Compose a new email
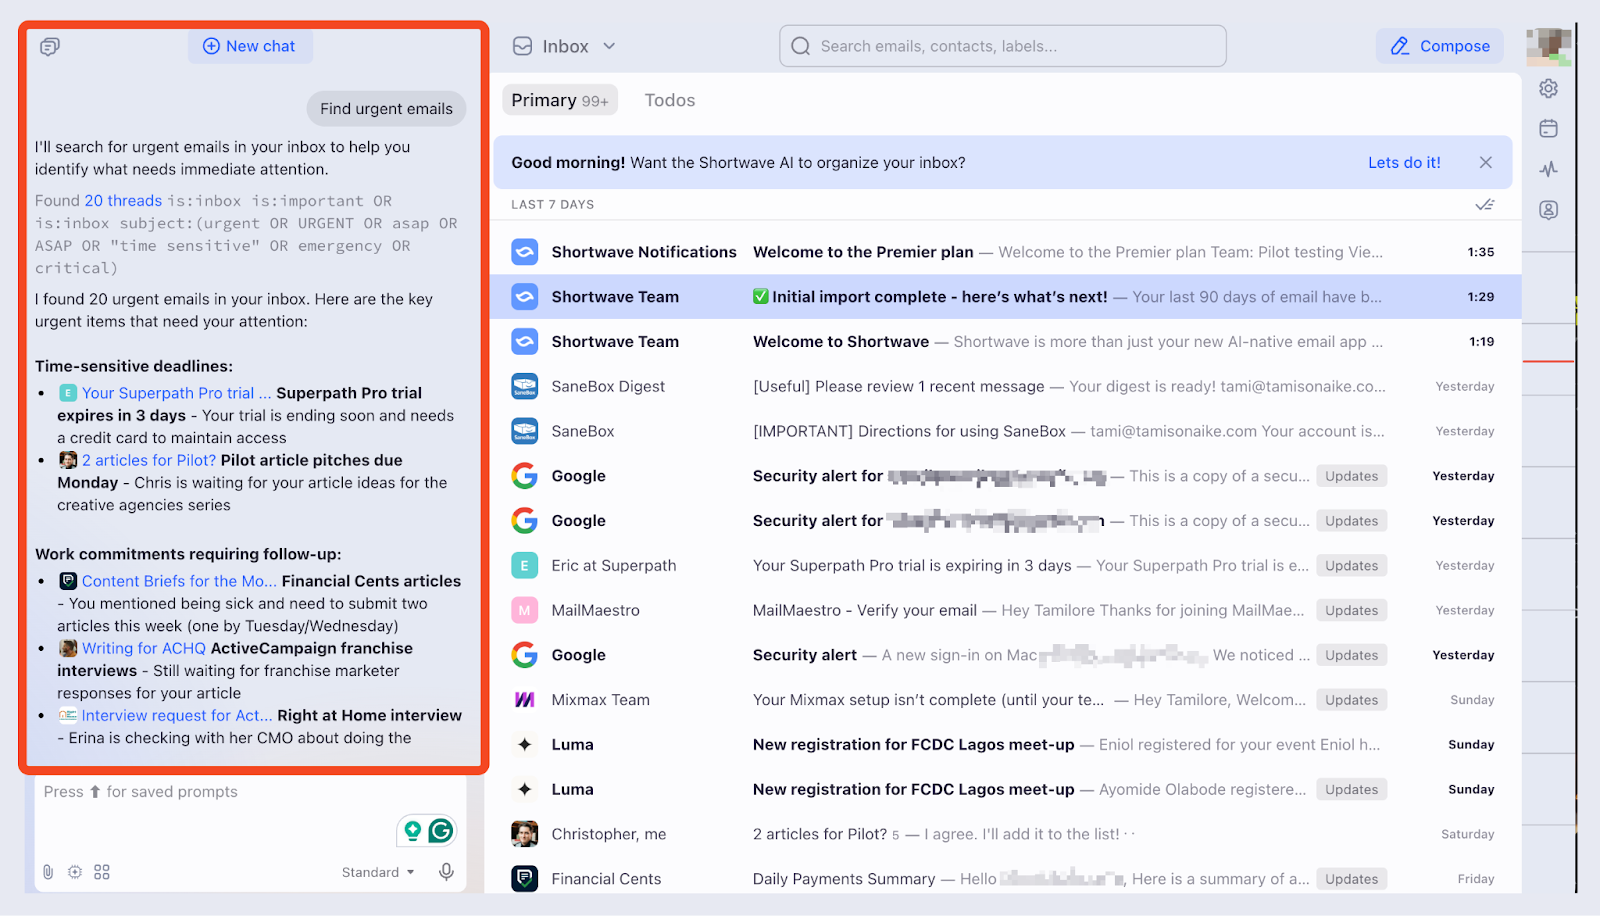The image size is (1600, 916). point(1439,46)
